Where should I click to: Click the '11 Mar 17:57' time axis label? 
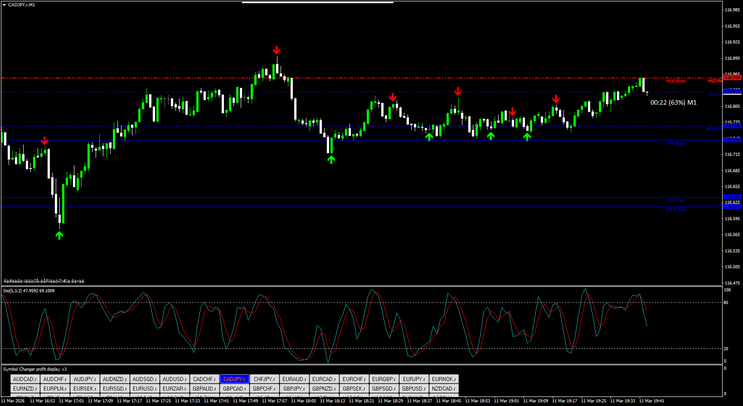[277, 400]
